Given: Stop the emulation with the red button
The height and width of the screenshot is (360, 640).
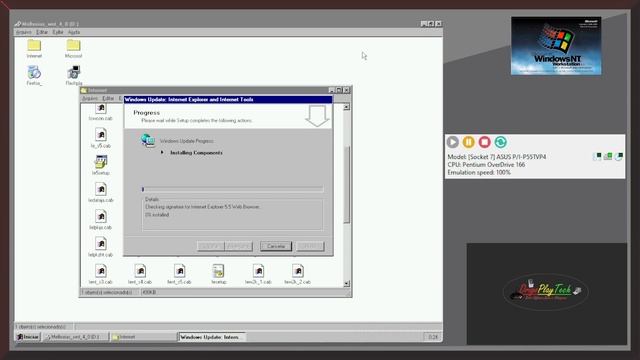Looking at the screenshot, I should (484, 142).
